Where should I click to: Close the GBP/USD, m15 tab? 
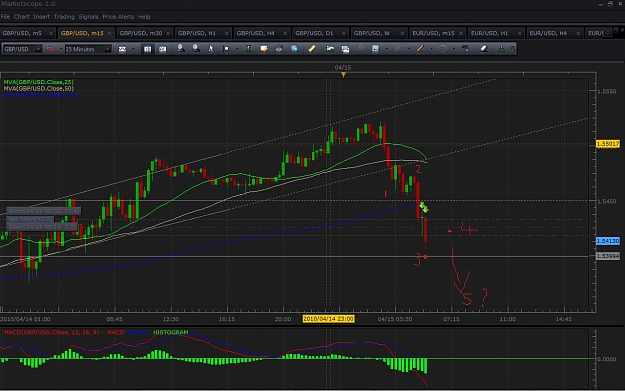(x=109, y=33)
